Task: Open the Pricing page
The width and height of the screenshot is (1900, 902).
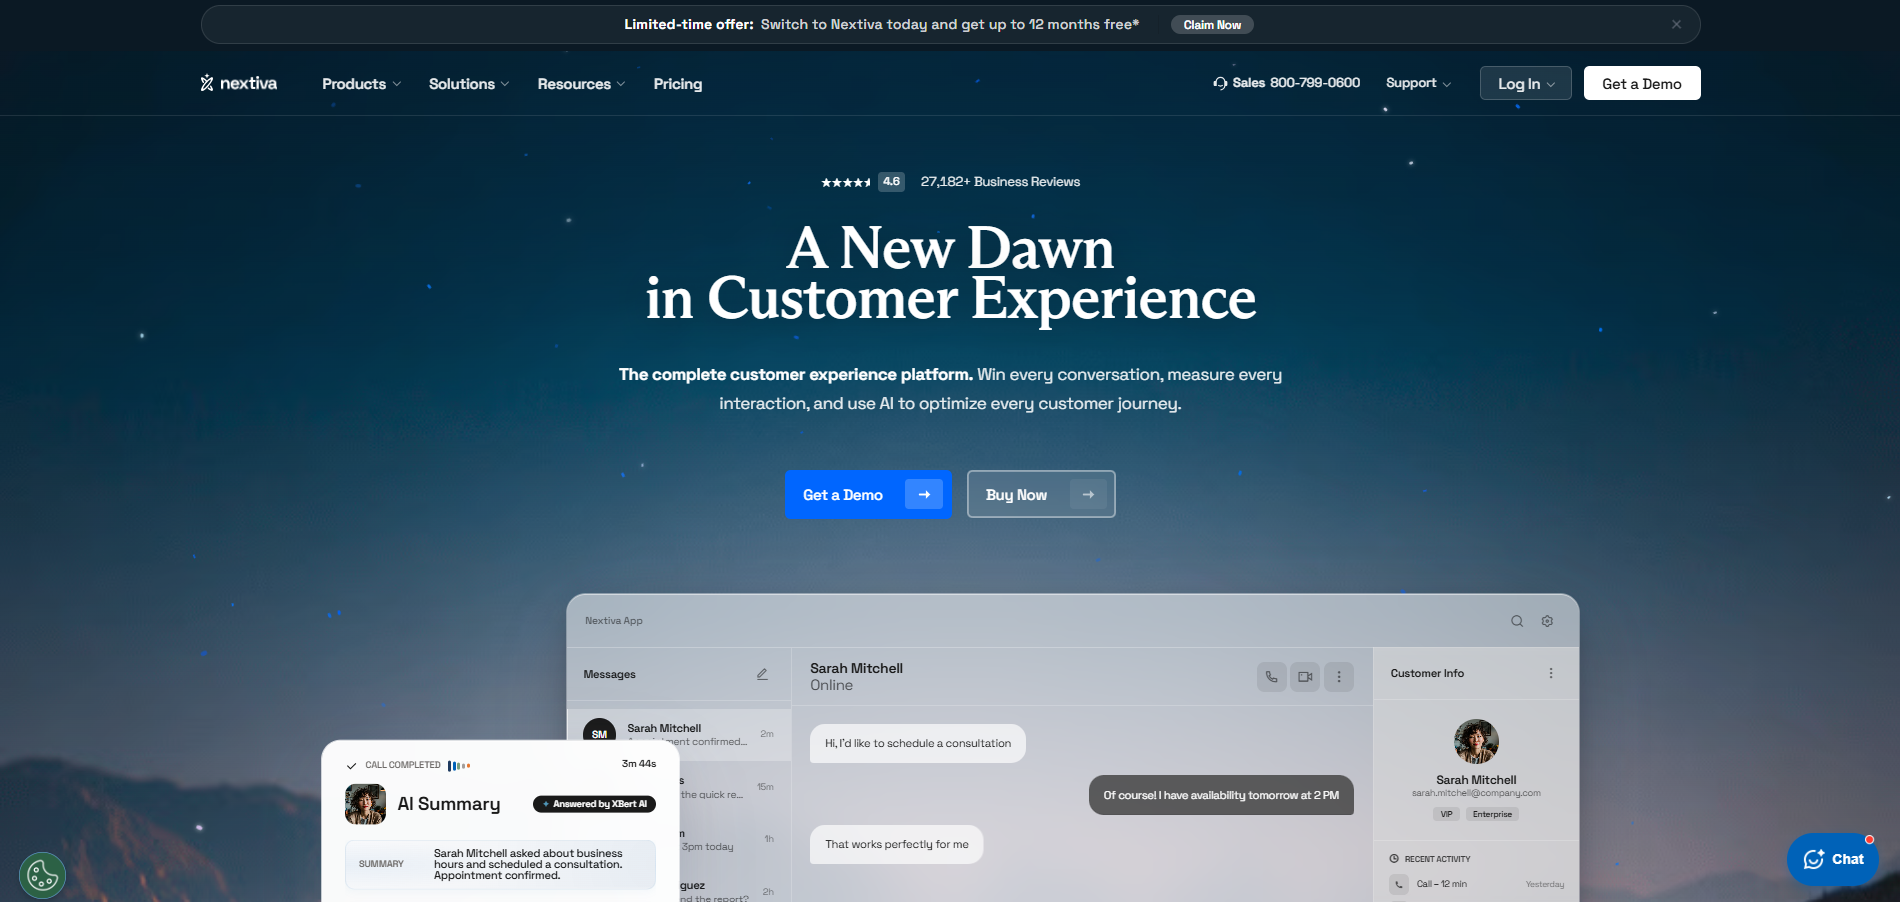Action: click(677, 84)
